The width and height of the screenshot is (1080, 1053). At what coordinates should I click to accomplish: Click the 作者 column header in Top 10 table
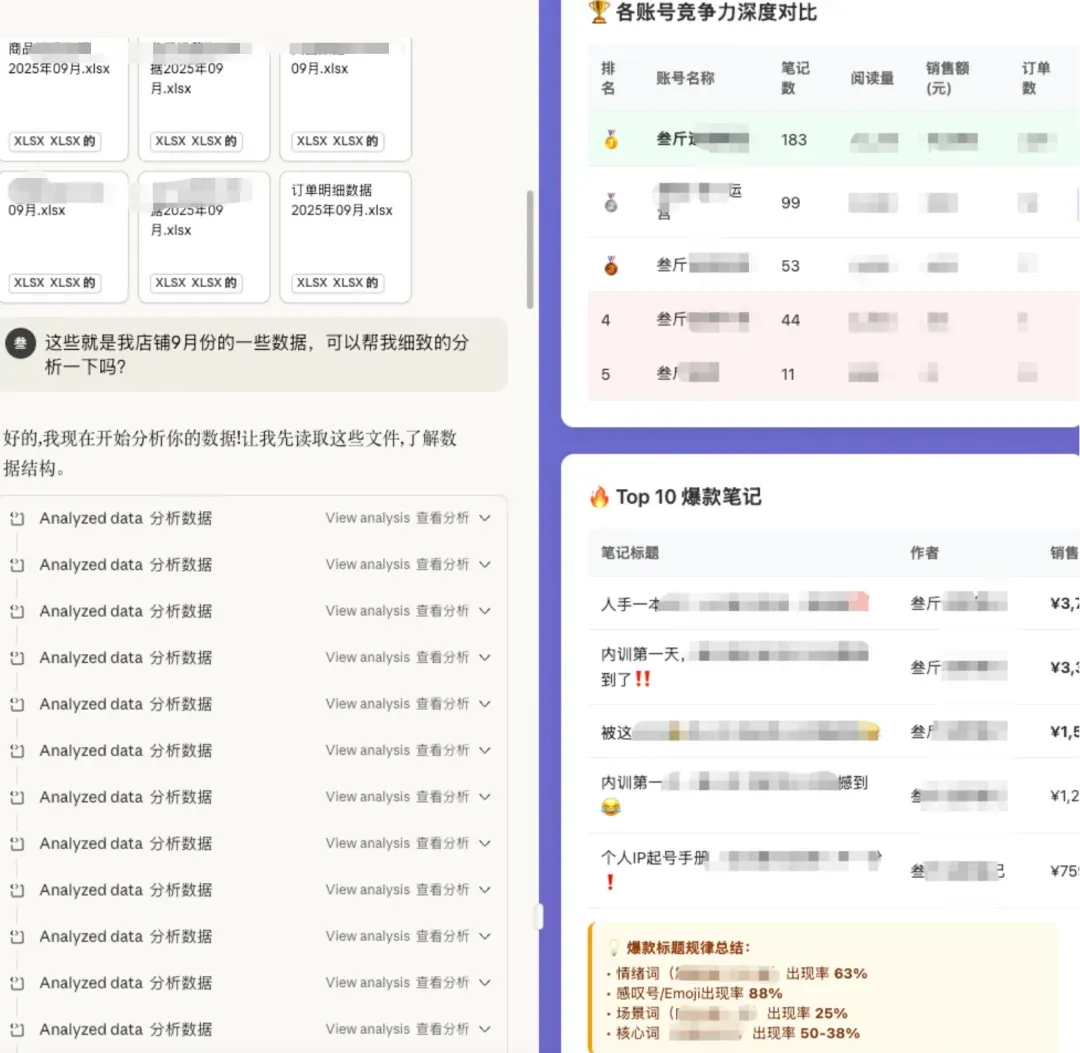[x=924, y=553]
